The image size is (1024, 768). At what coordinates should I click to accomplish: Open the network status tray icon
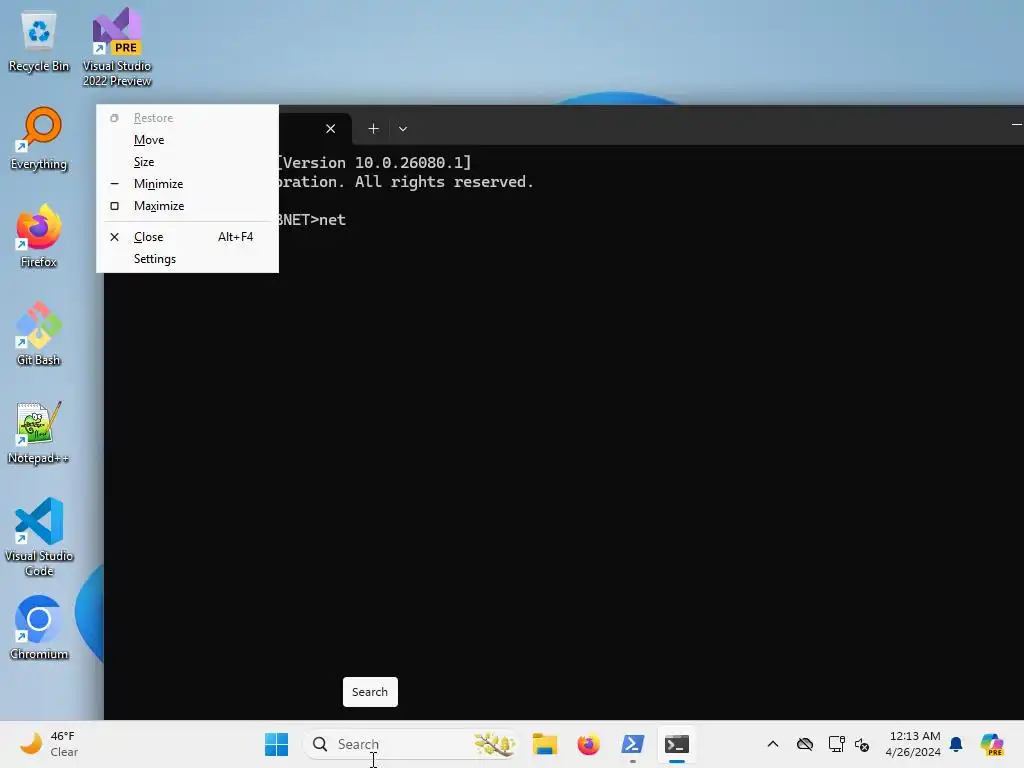click(x=837, y=744)
